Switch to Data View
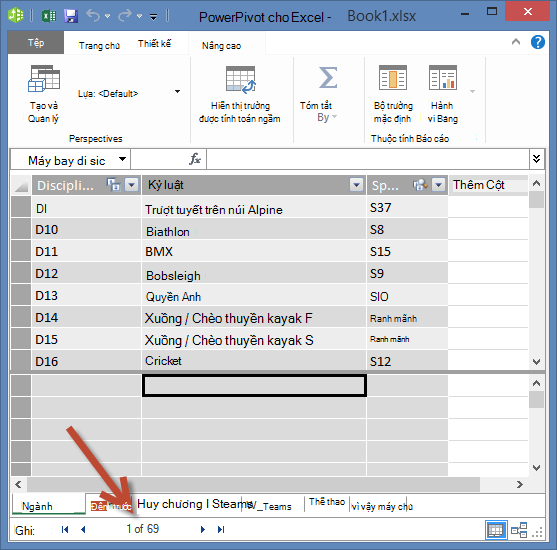Viewport: 557px width, 550px height. coord(496,530)
